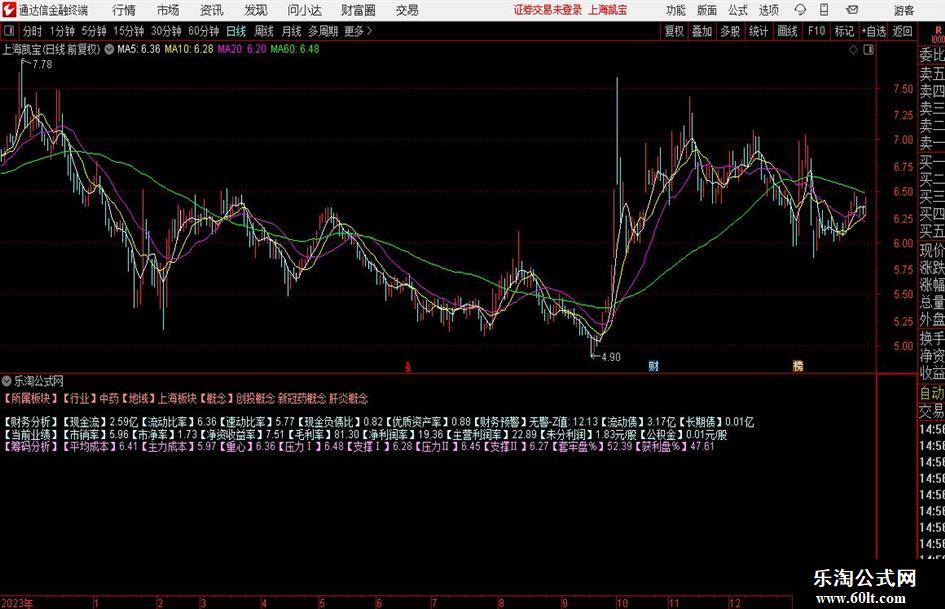Screen dimensions: 945x609
Task: Click 证券交易未登录 login status link
Action: 548,10
